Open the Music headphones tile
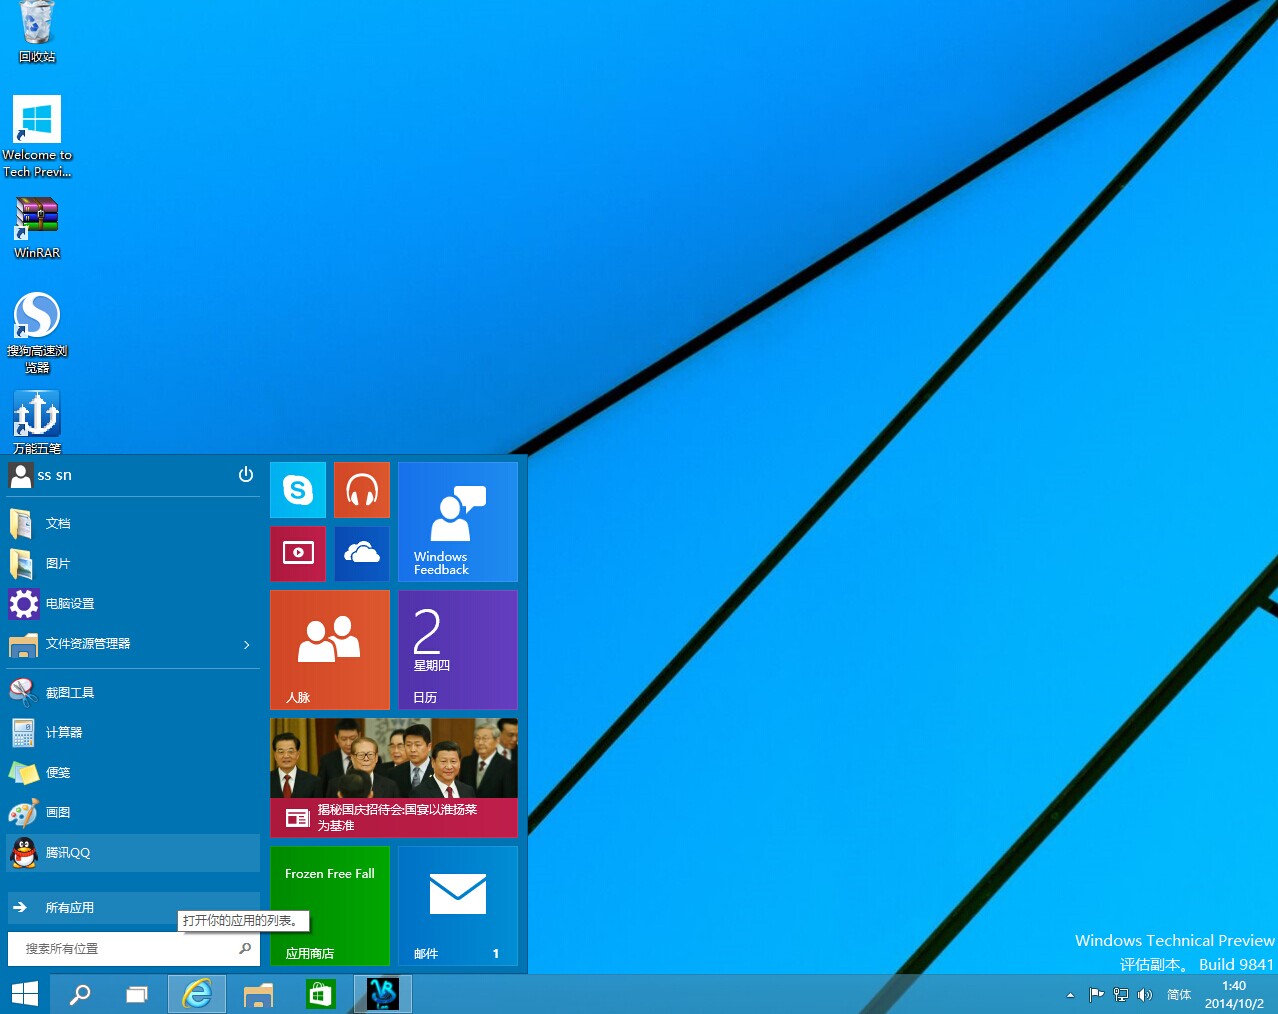This screenshot has height=1014, width=1278. point(361,490)
